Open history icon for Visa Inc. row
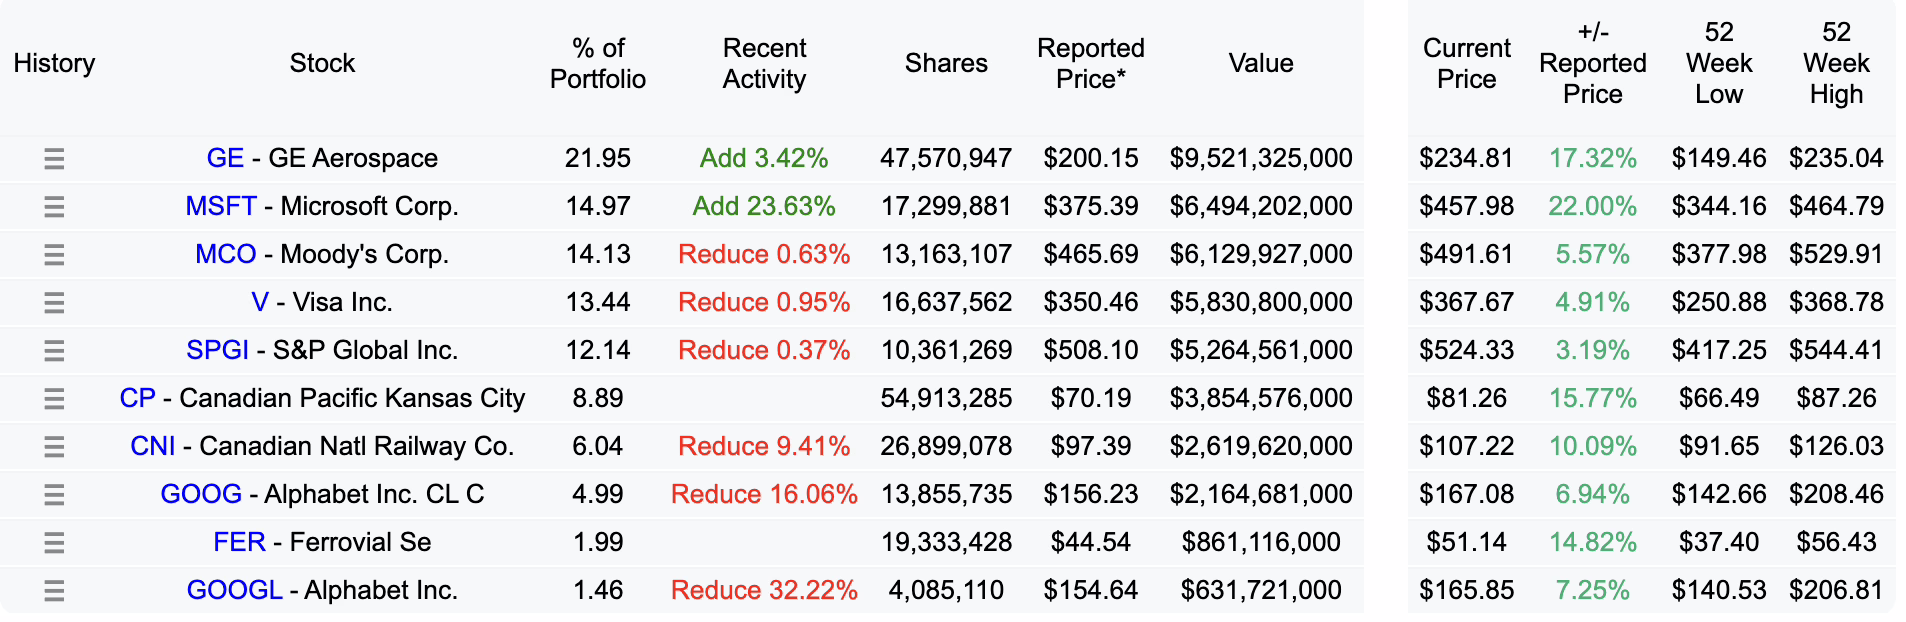The width and height of the screenshot is (1906, 622). point(54,303)
